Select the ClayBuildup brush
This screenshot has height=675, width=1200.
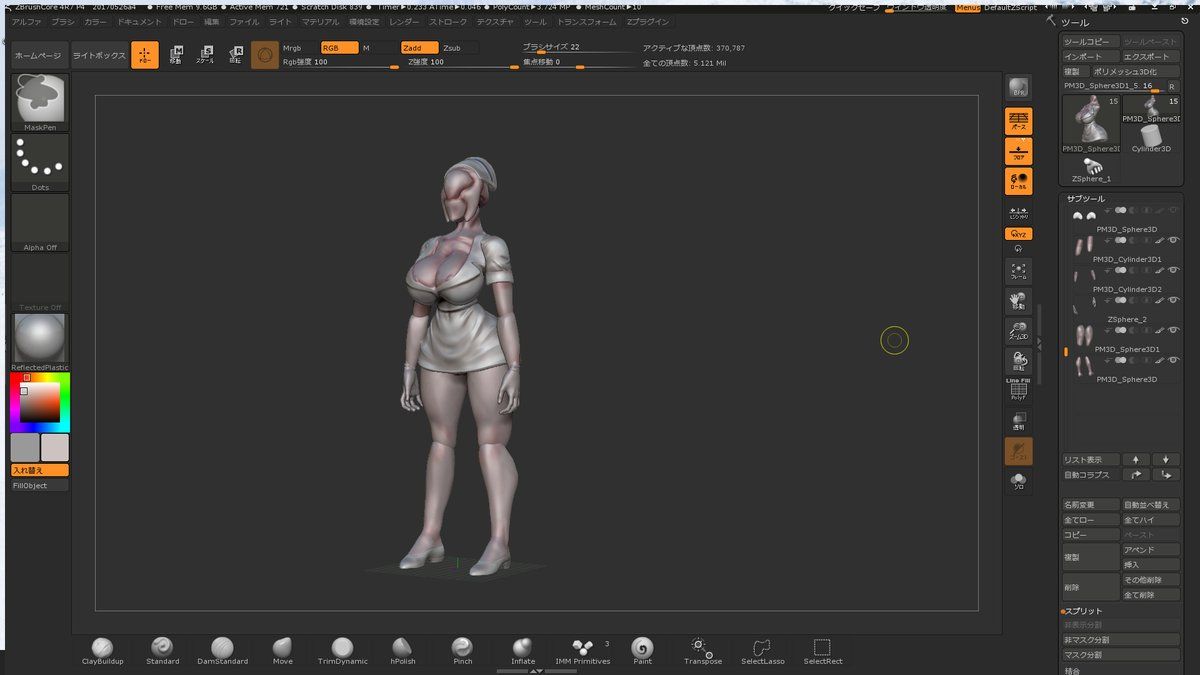(x=102, y=649)
